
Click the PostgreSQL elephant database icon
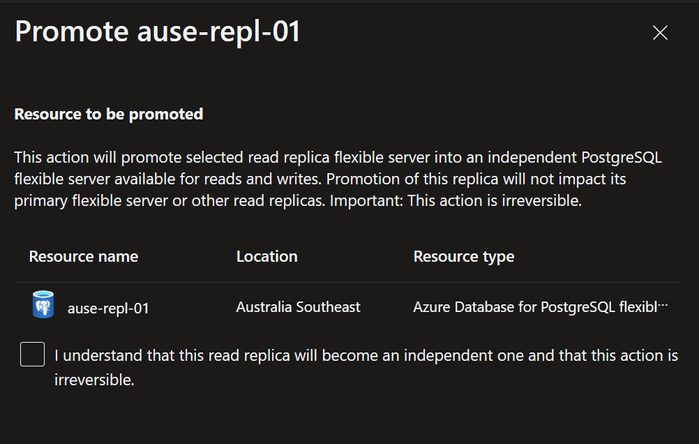point(43,304)
